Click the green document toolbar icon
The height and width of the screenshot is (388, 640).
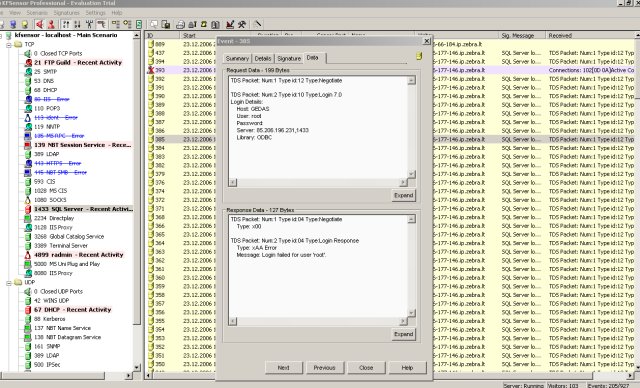click(139, 24)
